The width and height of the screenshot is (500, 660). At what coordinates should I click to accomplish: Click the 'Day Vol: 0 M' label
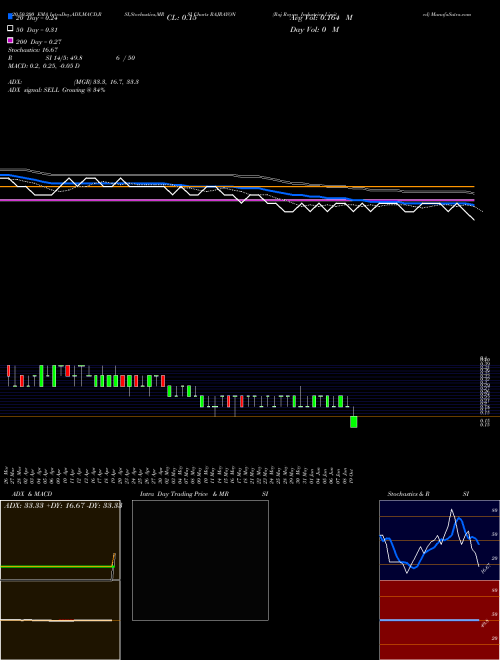click(x=314, y=29)
